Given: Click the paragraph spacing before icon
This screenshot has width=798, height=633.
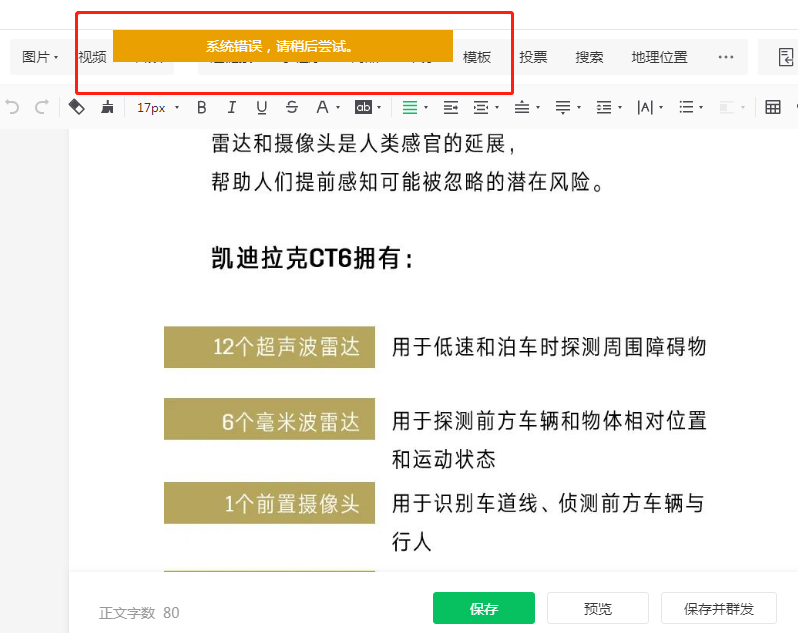Looking at the screenshot, I should 522,107.
